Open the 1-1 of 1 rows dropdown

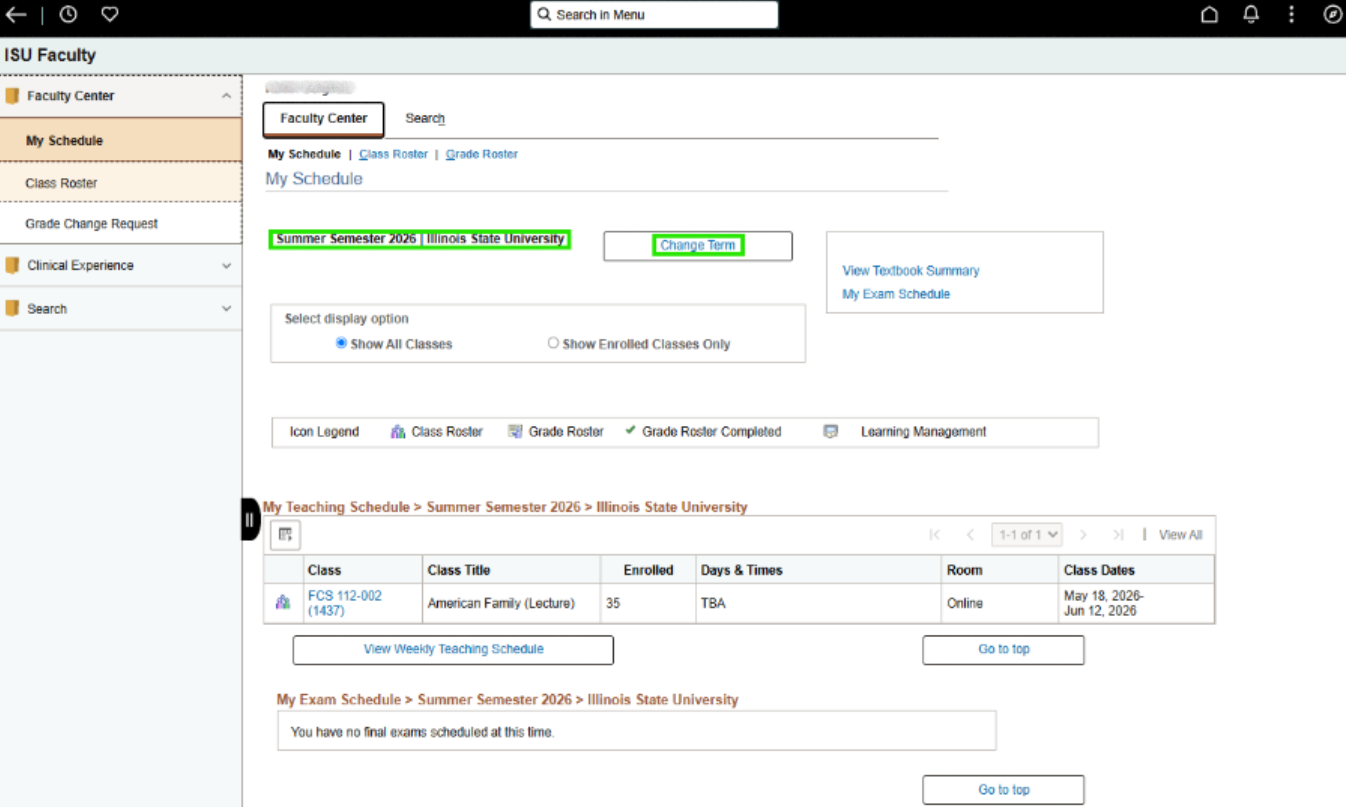(1027, 535)
